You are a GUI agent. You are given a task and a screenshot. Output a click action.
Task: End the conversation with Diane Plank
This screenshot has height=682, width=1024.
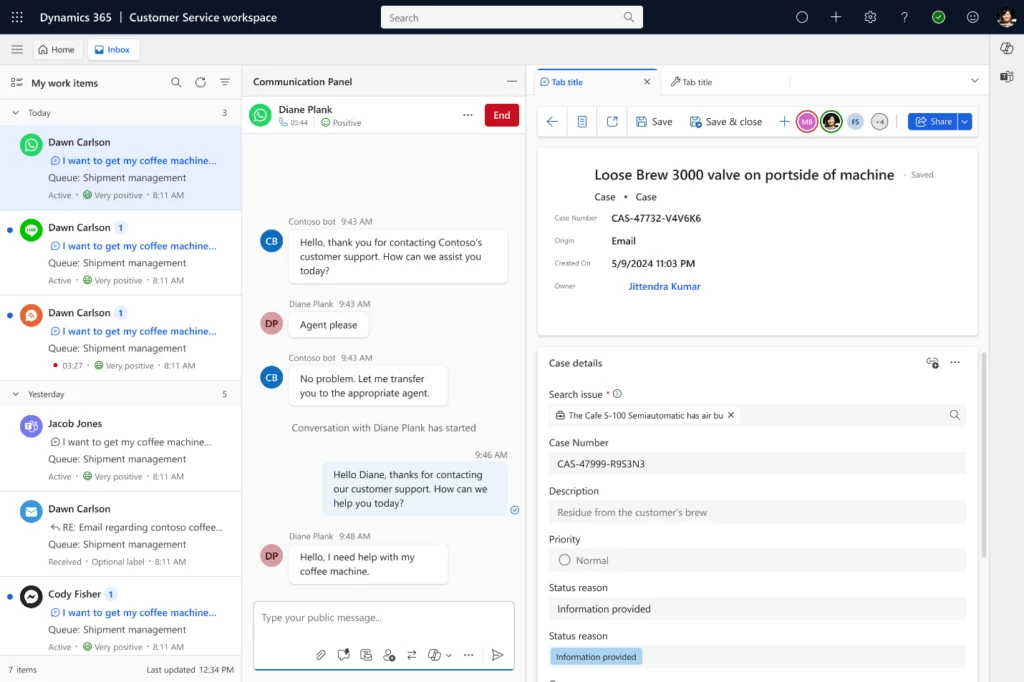pos(501,115)
